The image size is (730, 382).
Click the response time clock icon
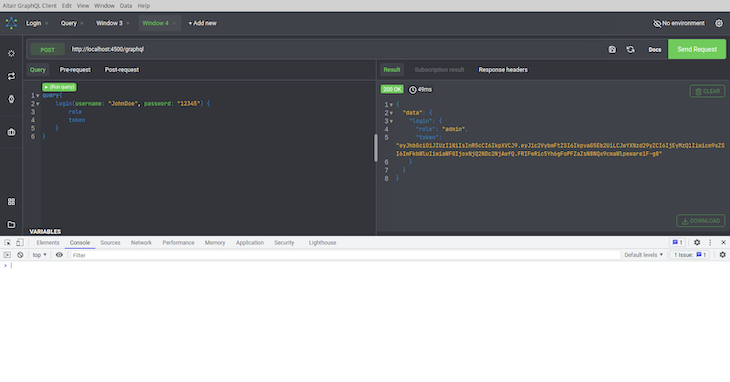(x=412, y=89)
